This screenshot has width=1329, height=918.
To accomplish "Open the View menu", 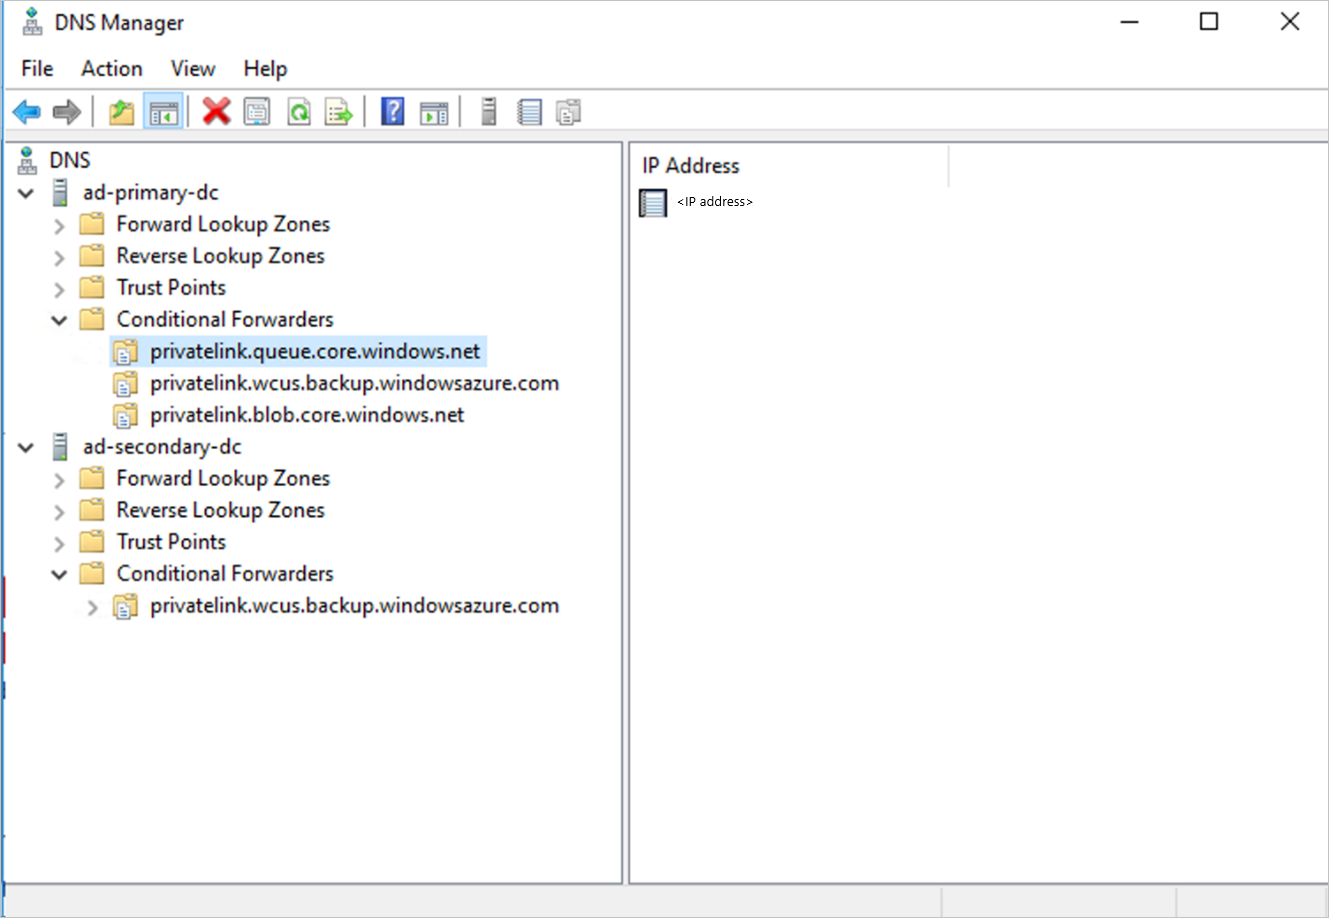I will [x=192, y=68].
